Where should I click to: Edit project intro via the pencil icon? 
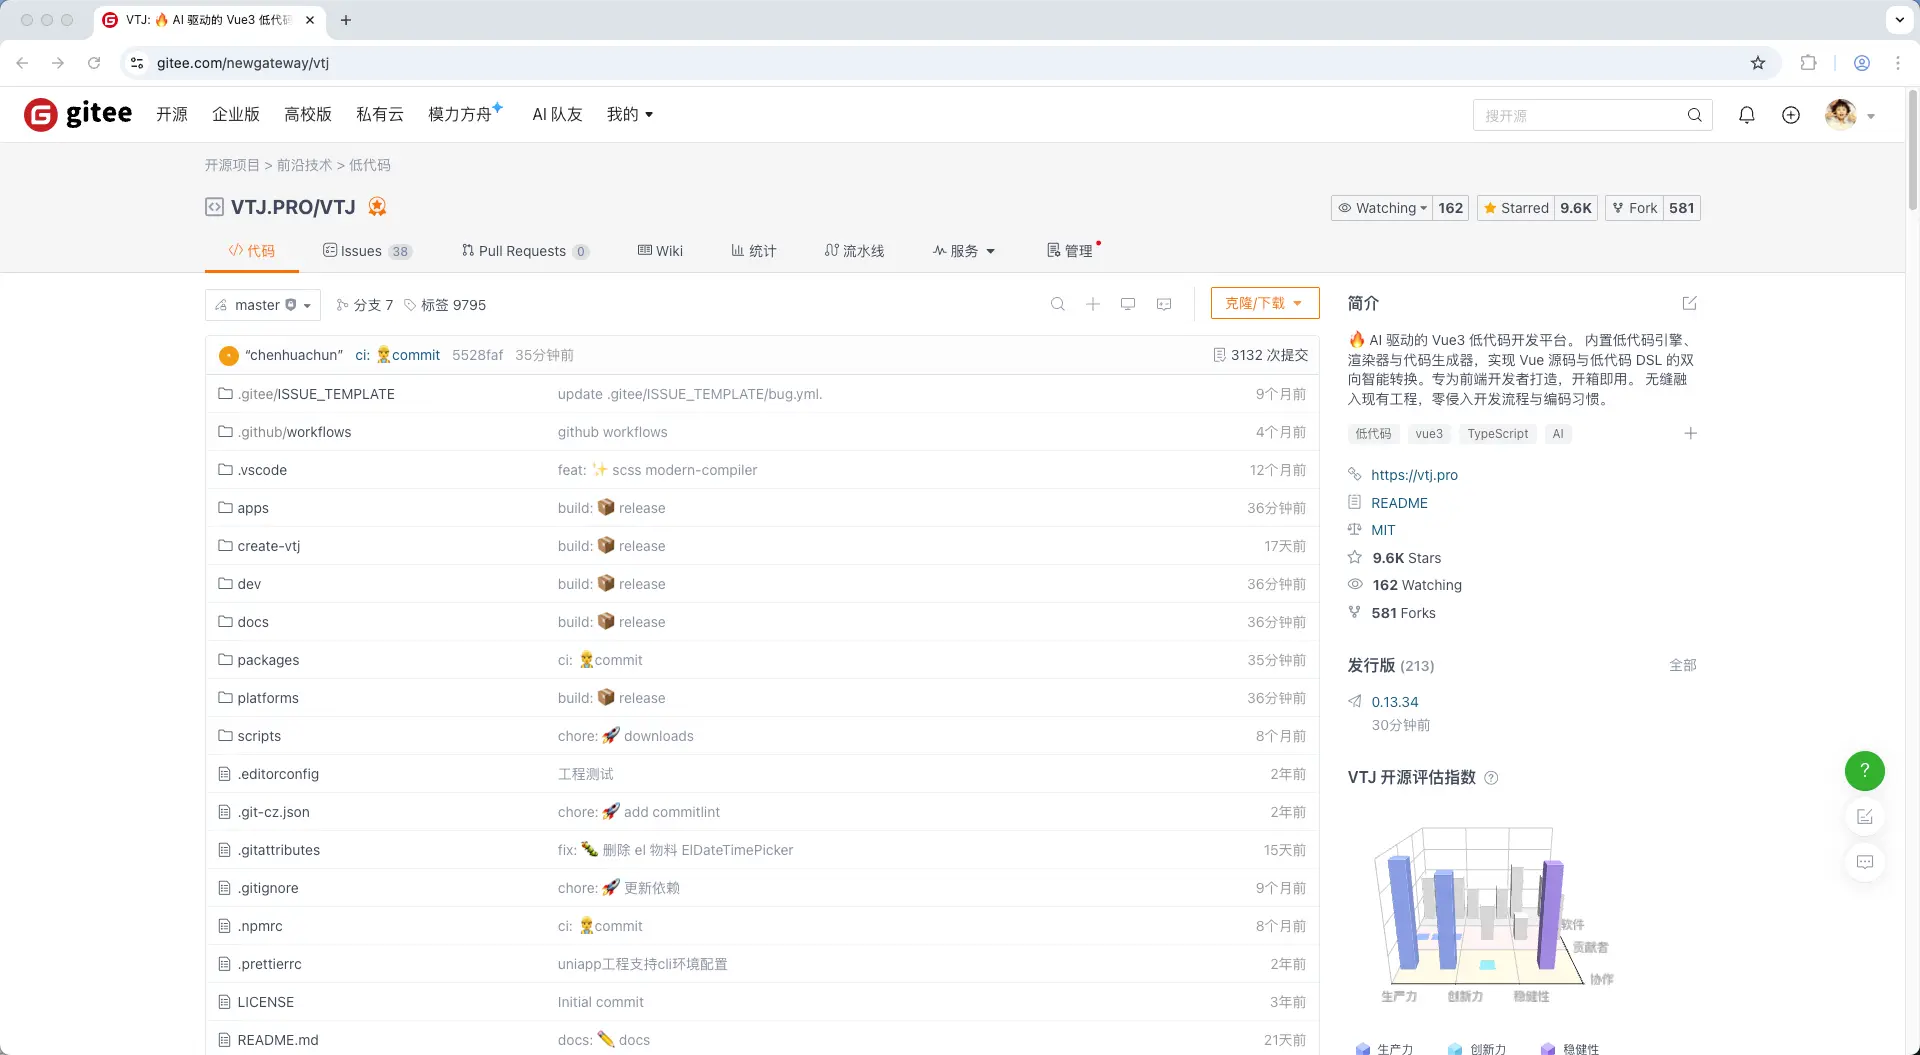[1689, 303]
